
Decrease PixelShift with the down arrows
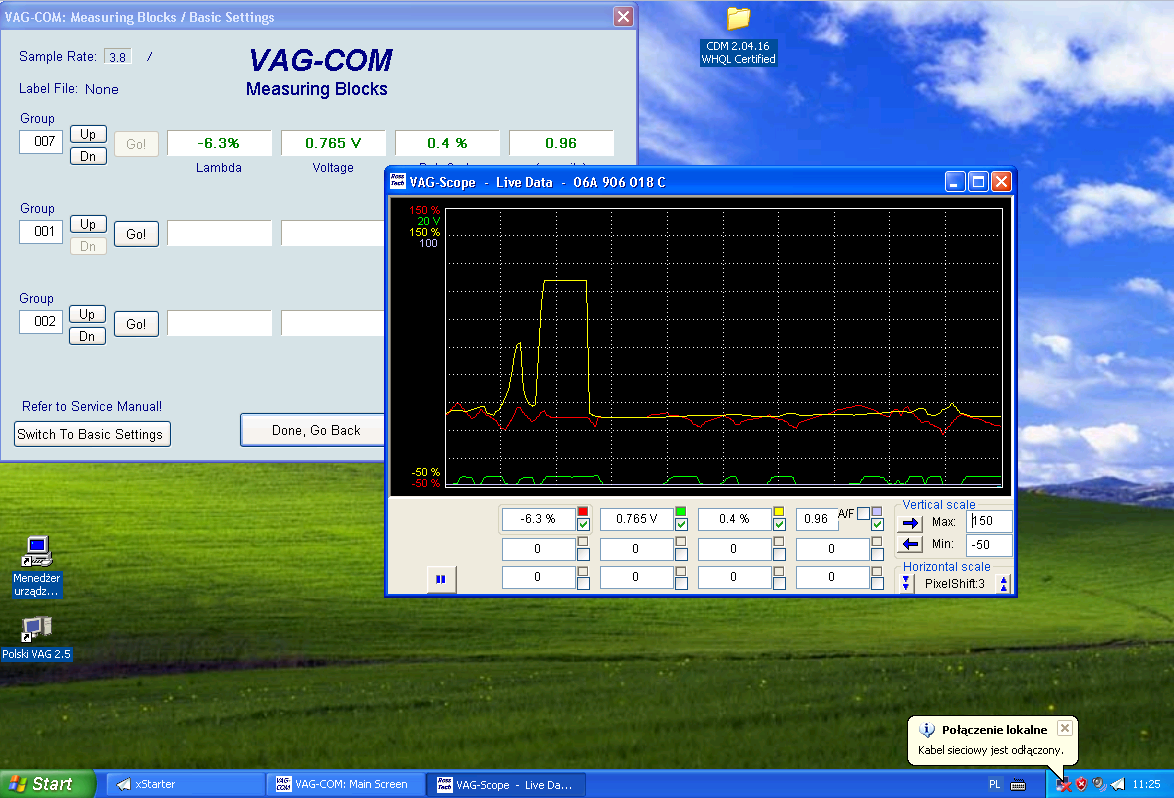pyautogui.click(x=906, y=583)
